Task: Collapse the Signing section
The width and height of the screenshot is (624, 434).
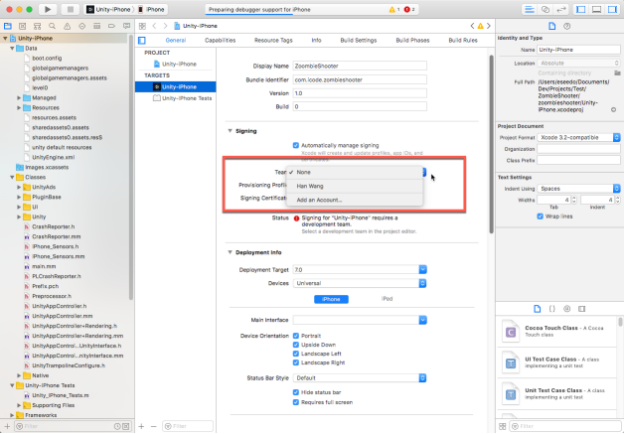Action: click(x=230, y=131)
